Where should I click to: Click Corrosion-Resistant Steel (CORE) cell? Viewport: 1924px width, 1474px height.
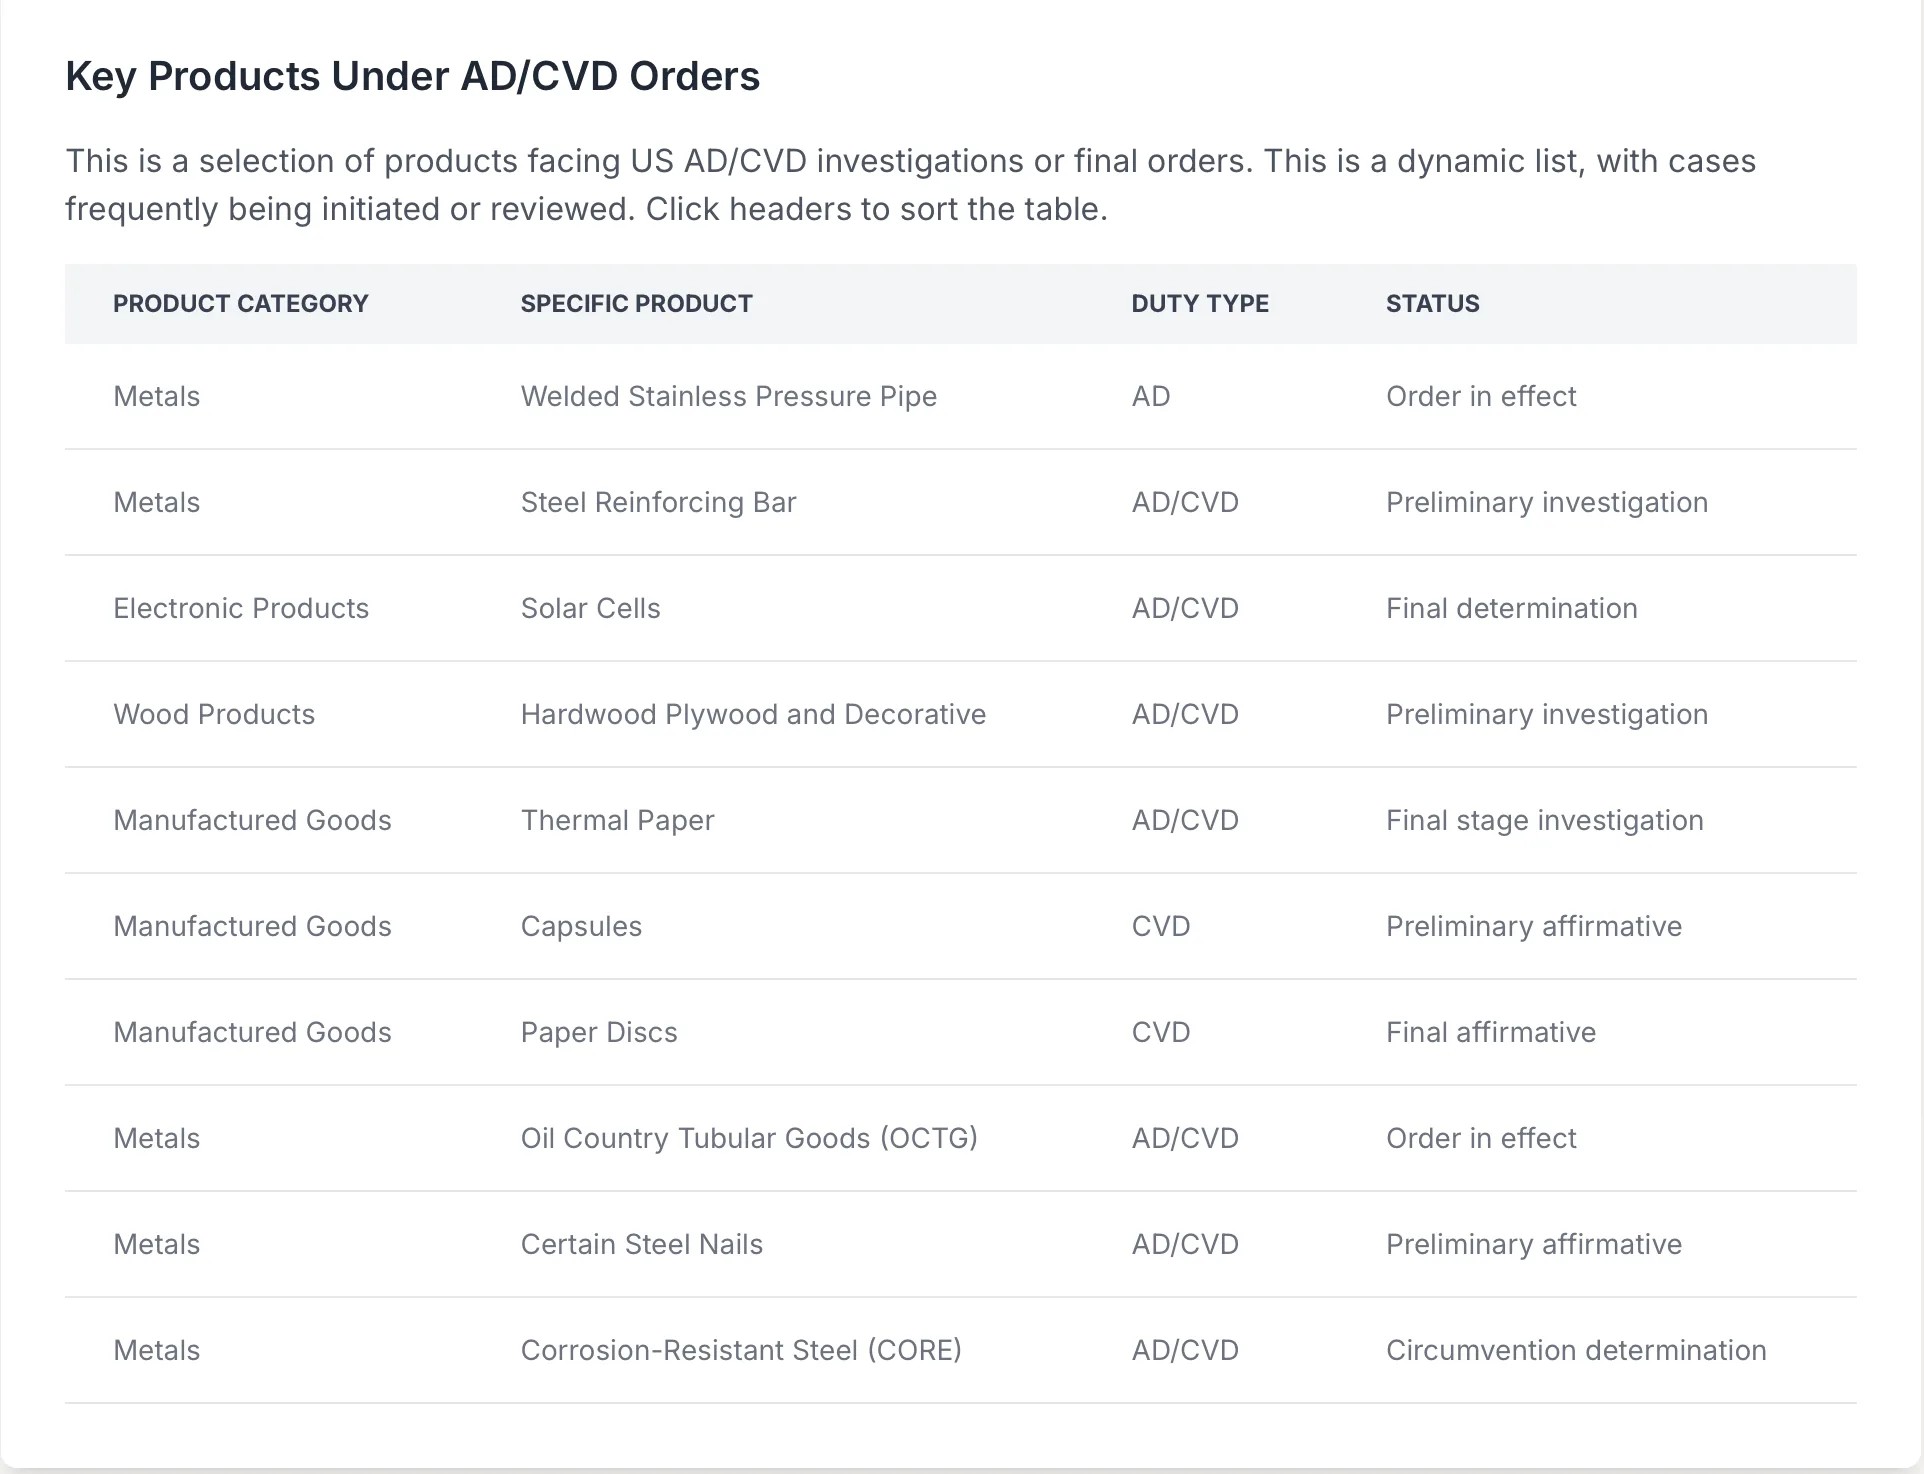[741, 1351]
